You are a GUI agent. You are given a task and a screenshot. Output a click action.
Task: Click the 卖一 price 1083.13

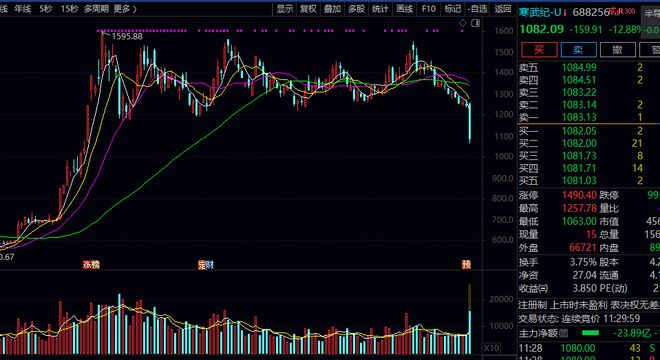pyautogui.click(x=579, y=117)
